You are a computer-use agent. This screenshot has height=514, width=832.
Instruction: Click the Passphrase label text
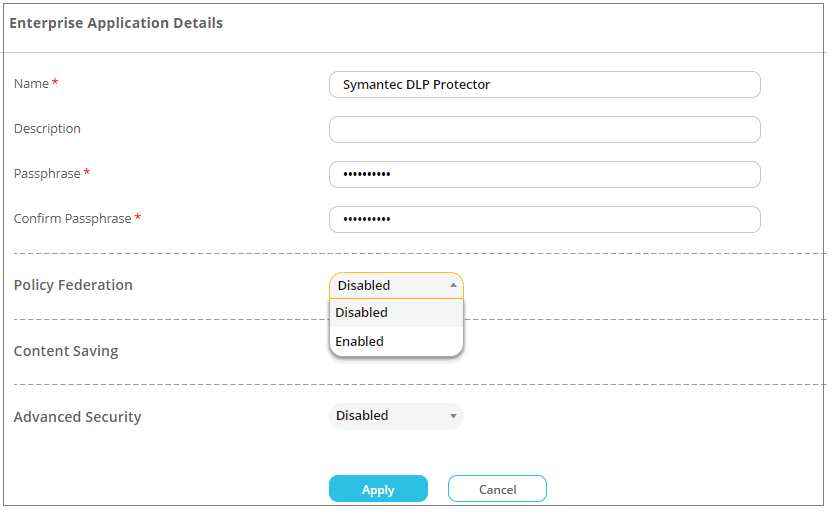coord(47,174)
